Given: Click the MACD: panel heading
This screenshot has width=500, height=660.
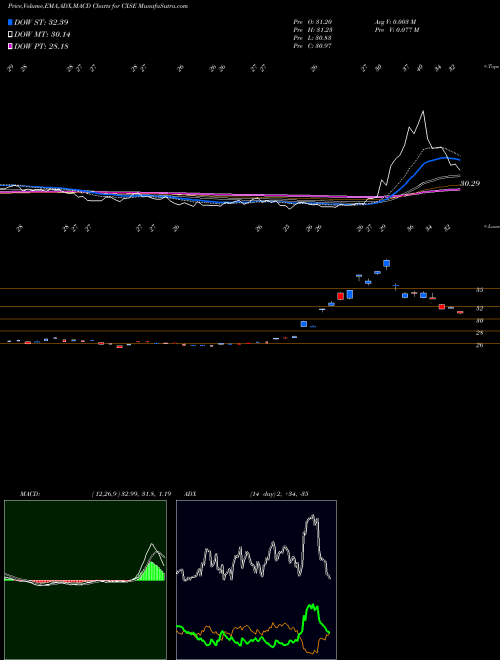Looking at the screenshot, I should pyautogui.click(x=30, y=494).
